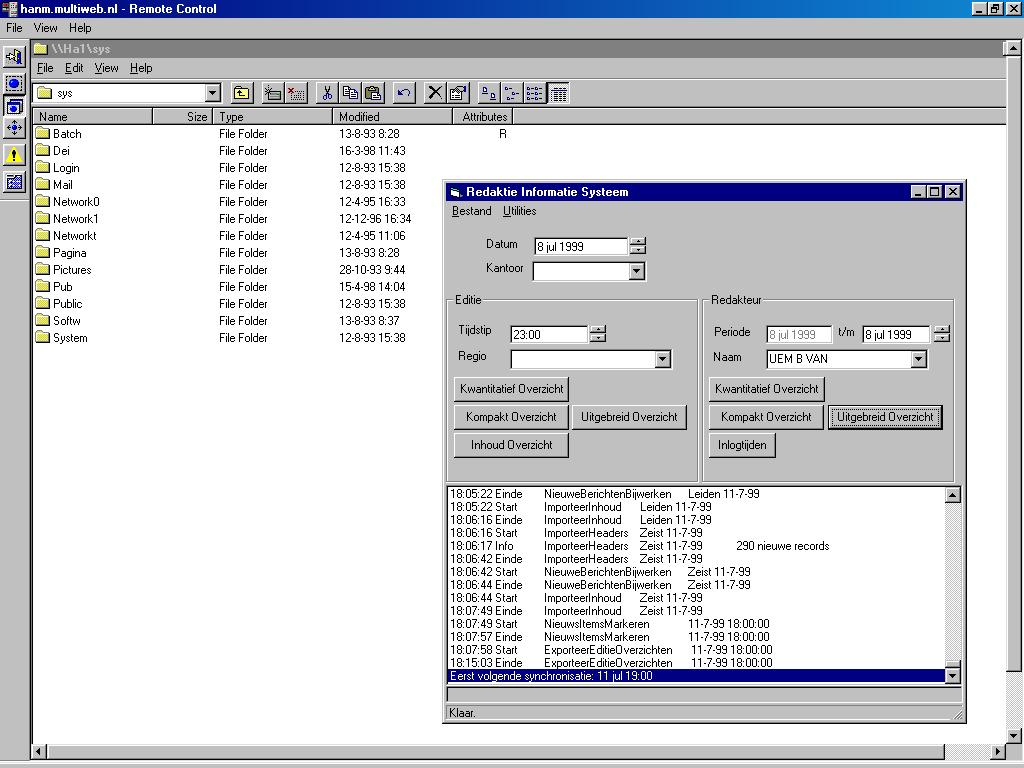The width and height of the screenshot is (1024, 768).
Task: Expand the Naam dropdown showing UEM B VAN
Action: pos(918,359)
